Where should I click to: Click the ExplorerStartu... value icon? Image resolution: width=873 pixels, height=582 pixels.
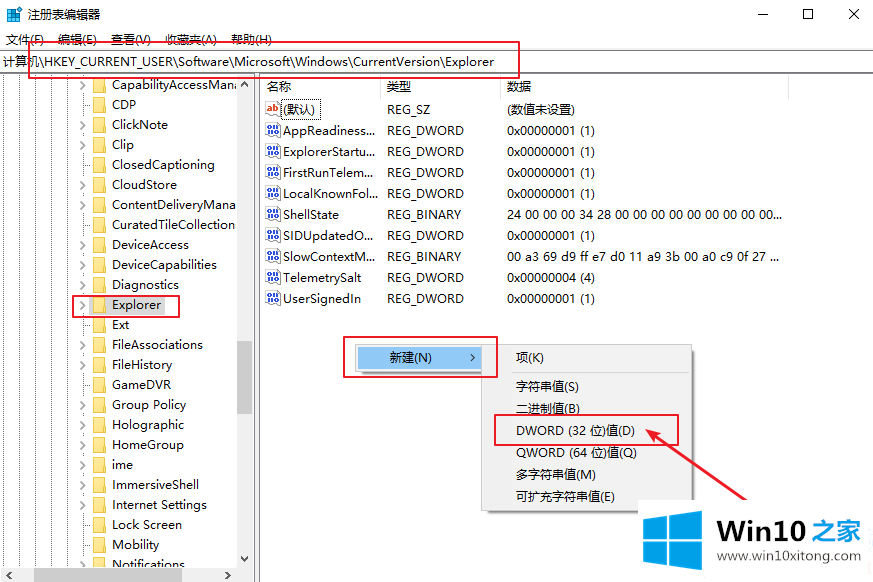click(x=272, y=151)
